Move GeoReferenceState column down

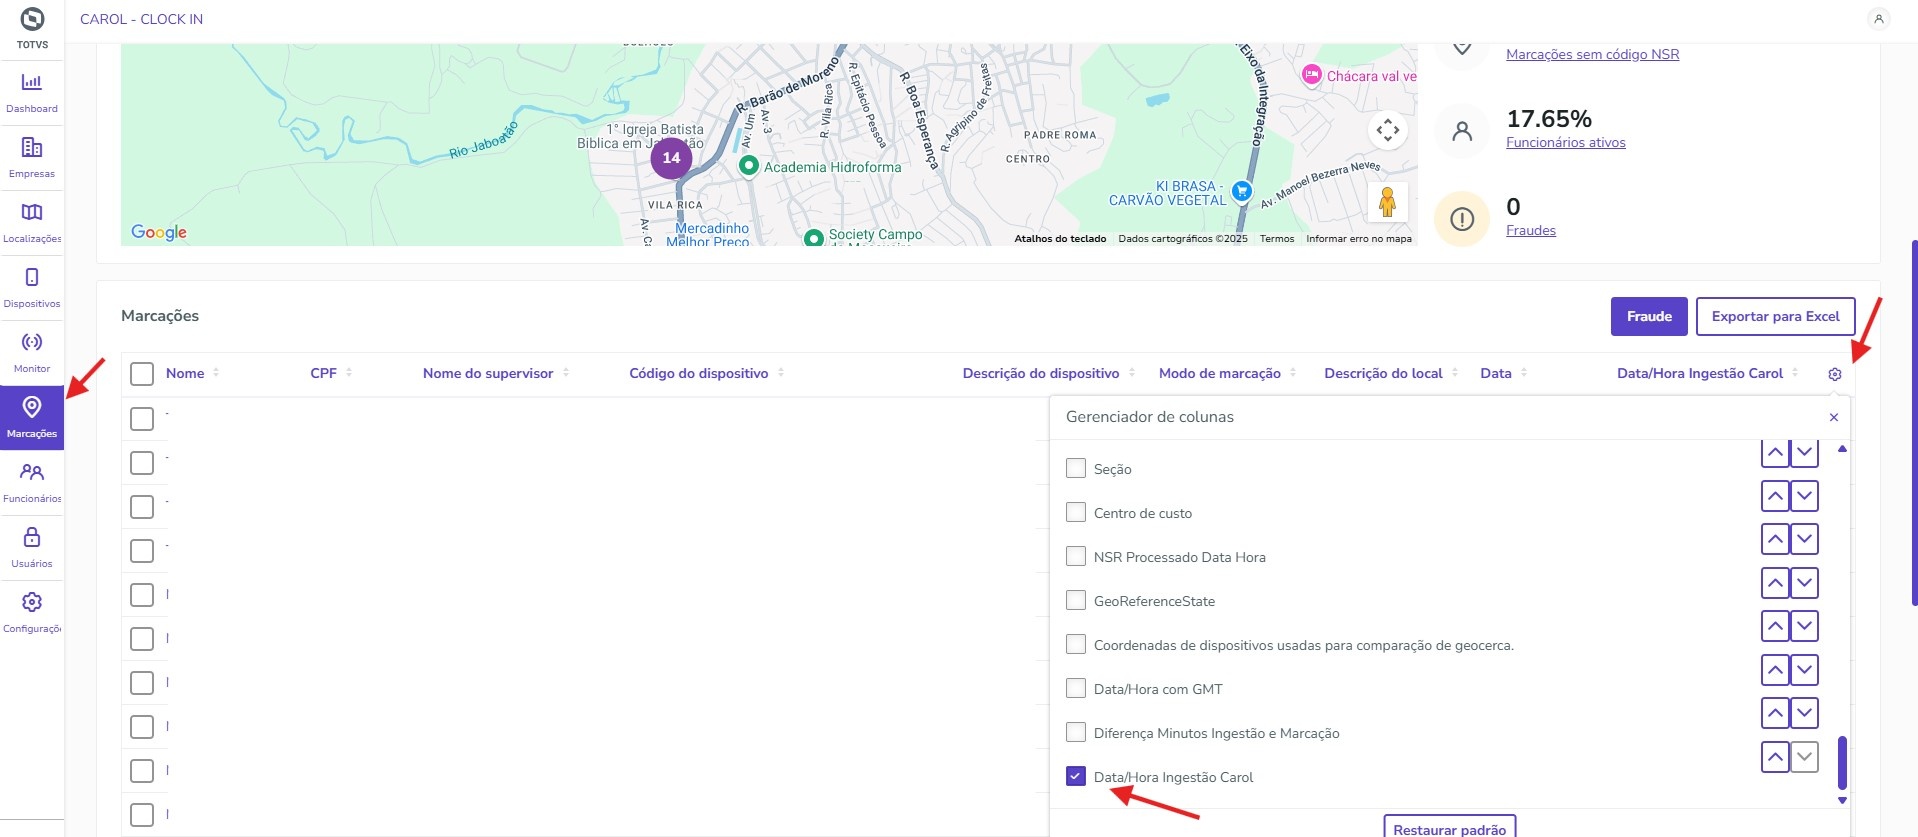tap(1804, 583)
